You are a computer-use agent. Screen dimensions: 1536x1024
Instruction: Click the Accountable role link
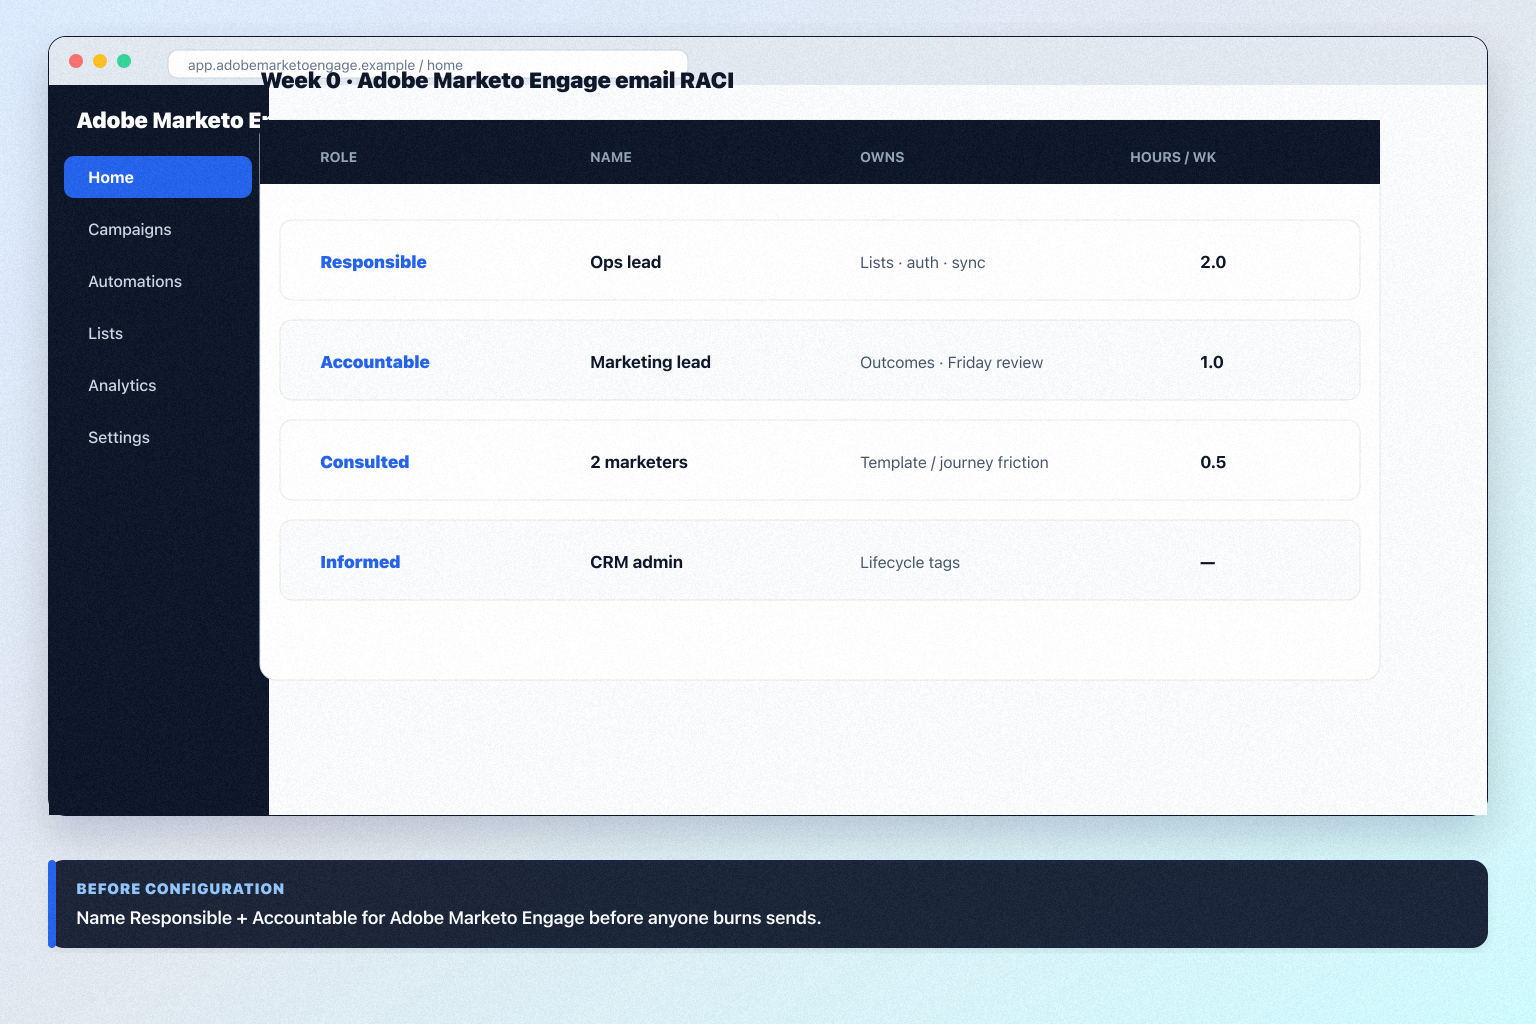[x=375, y=362]
